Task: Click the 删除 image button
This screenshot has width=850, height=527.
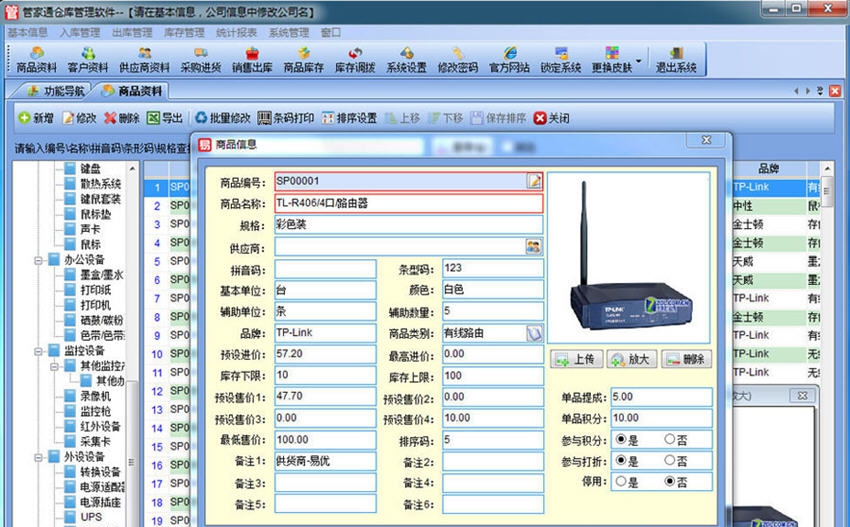Action: (686, 359)
